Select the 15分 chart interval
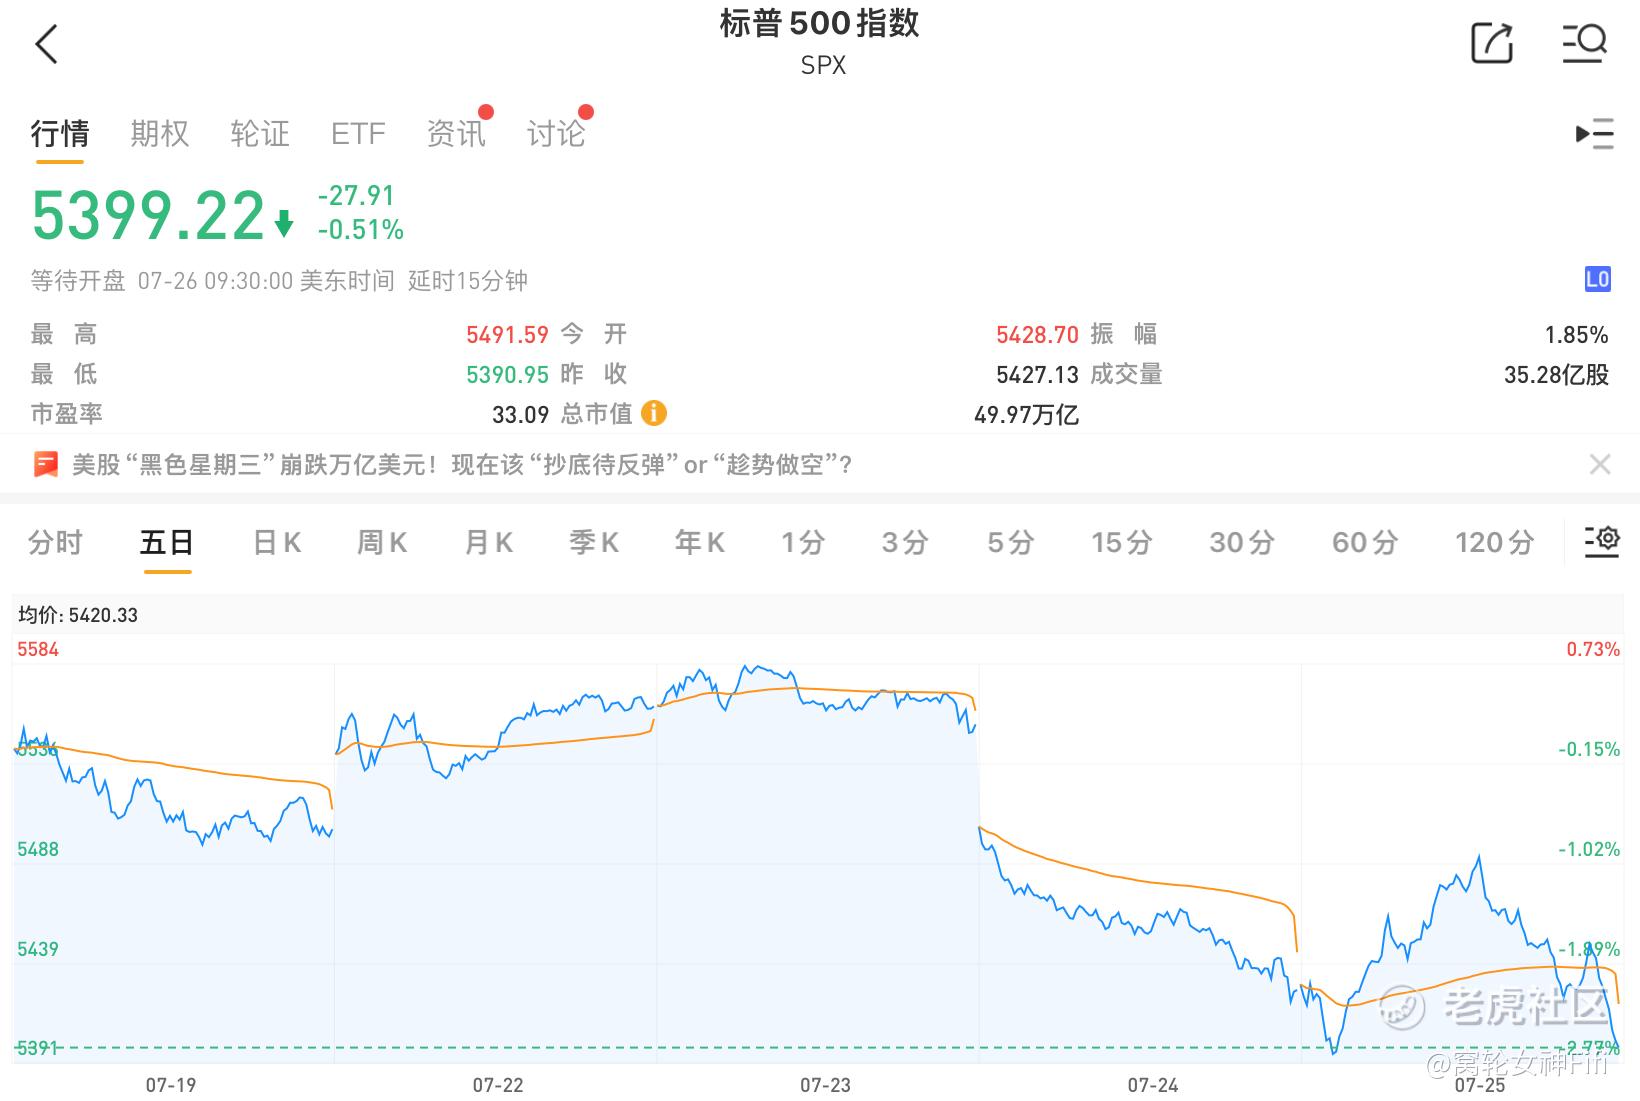The height and width of the screenshot is (1101, 1640). 1122,542
